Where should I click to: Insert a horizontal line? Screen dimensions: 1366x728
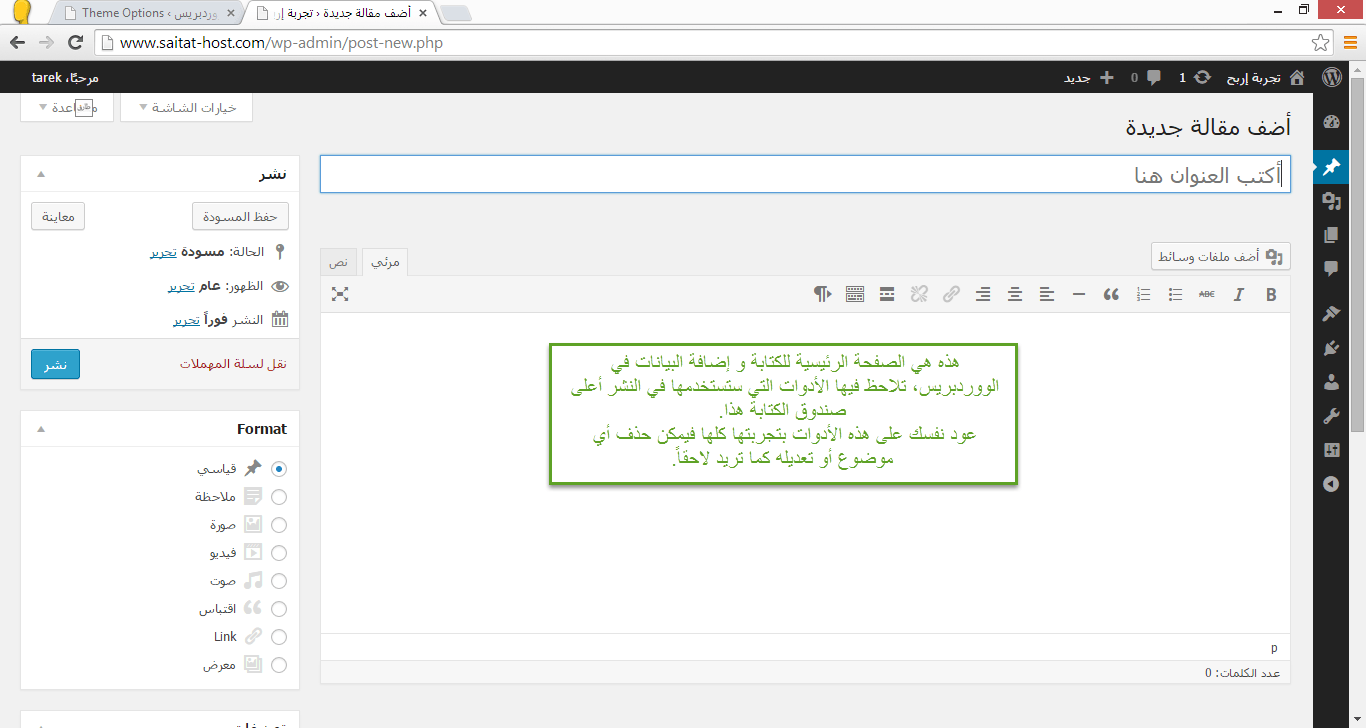coord(1079,294)
